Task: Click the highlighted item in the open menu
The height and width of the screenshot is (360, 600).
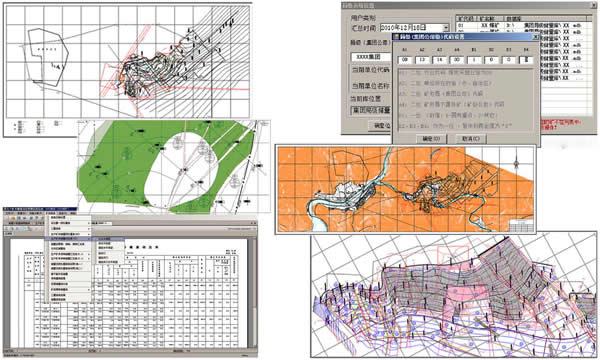Action: 69,238
